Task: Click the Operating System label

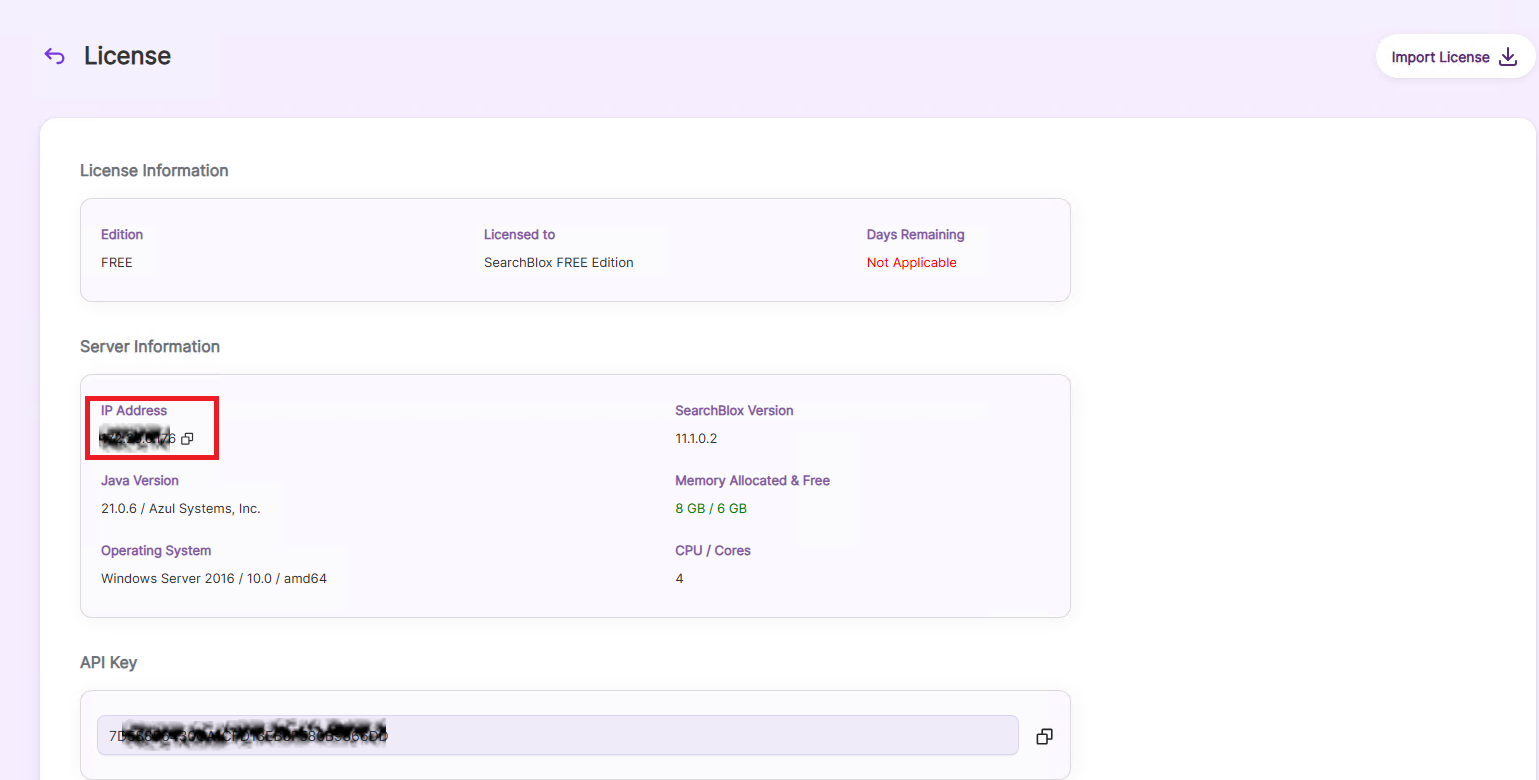Action: [156, 550]
